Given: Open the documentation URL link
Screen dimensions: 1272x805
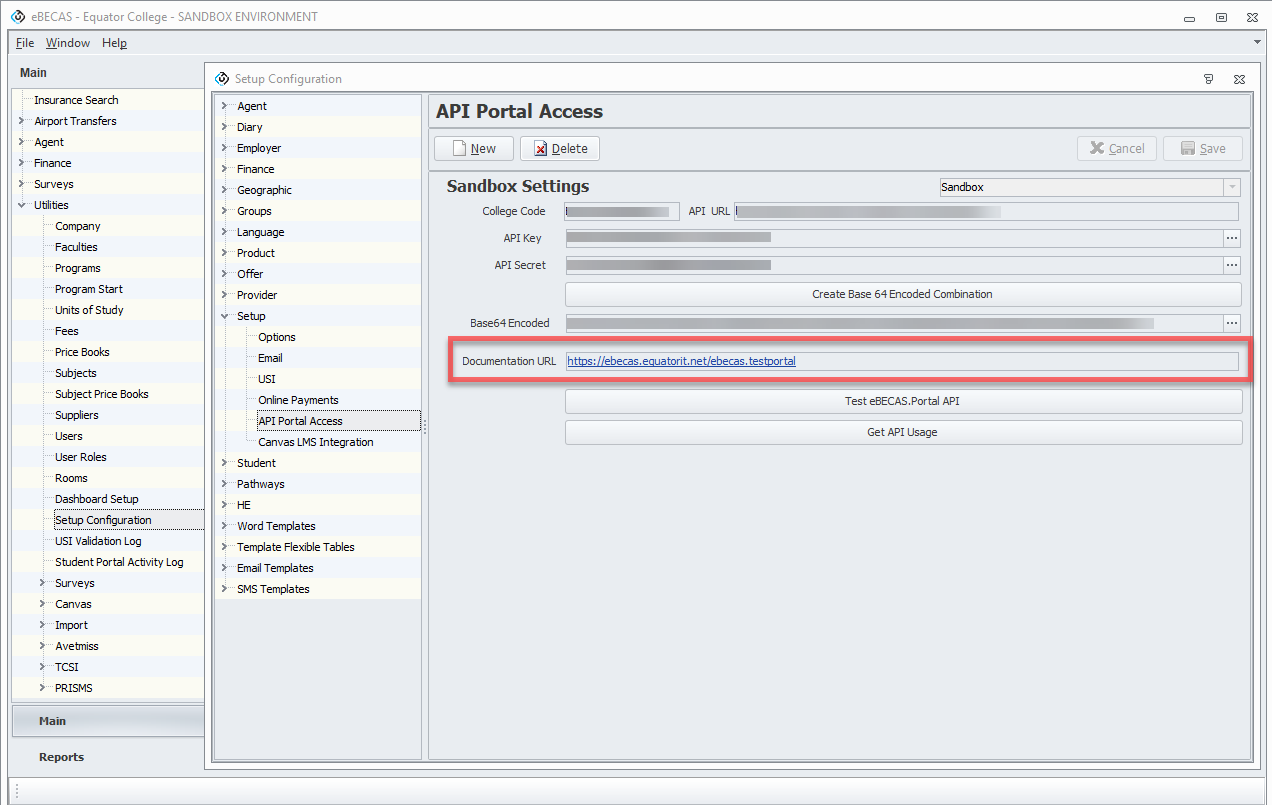Looking at the screenshot, I should click(x=681, y=361).
